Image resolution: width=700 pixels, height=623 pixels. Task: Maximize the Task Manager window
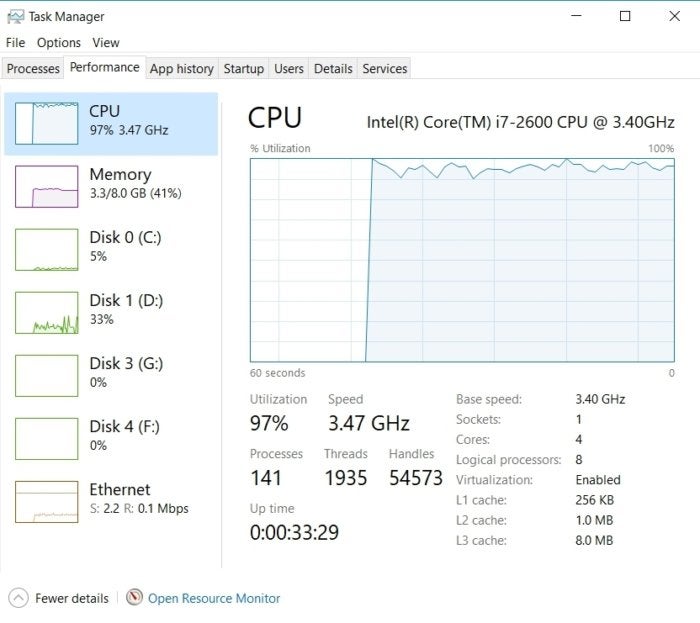625,17
